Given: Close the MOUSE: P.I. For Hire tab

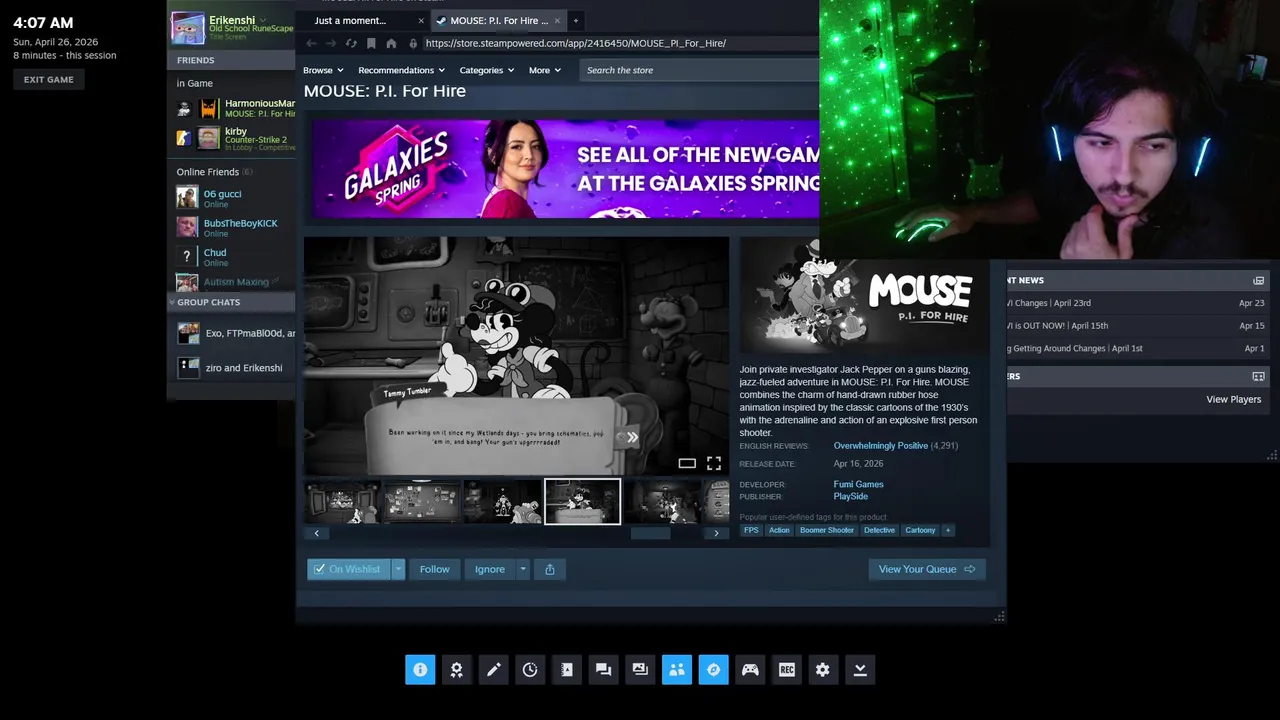Looking at the screenshot, I should (557, 20).
